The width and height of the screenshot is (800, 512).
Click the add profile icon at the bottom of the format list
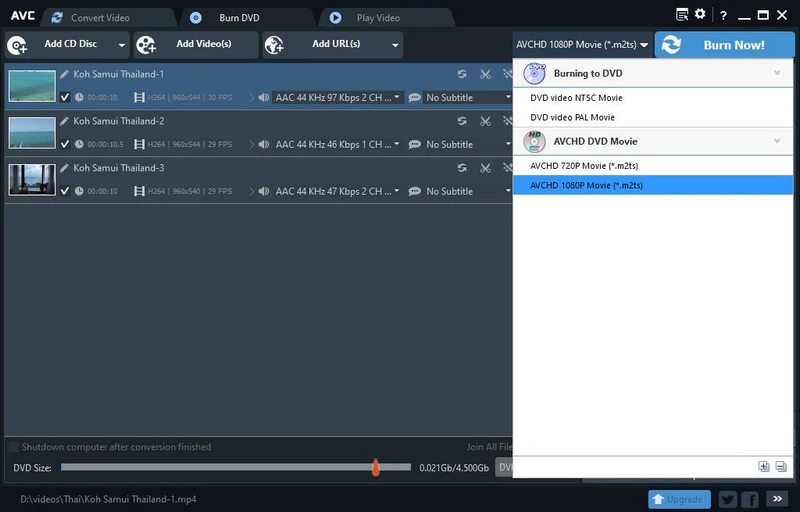[763, 466]
